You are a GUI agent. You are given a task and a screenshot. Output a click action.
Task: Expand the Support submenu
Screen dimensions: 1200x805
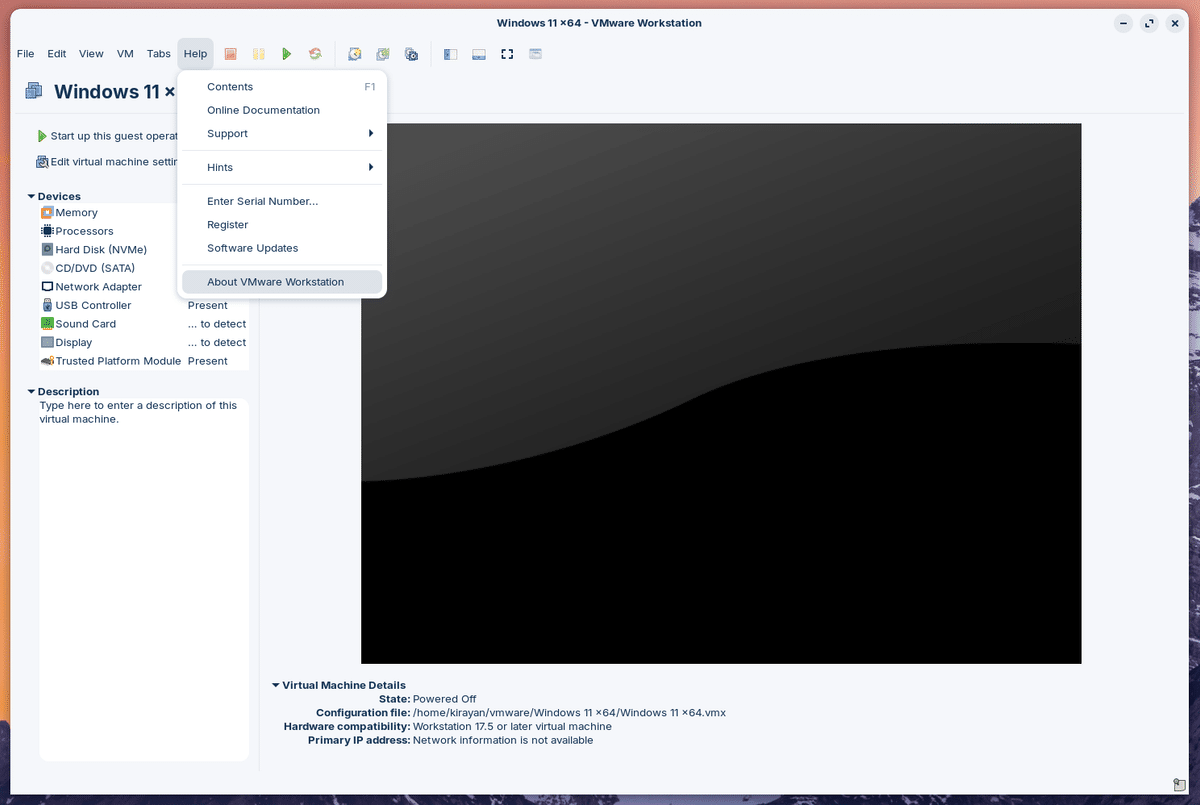[281, 134]
